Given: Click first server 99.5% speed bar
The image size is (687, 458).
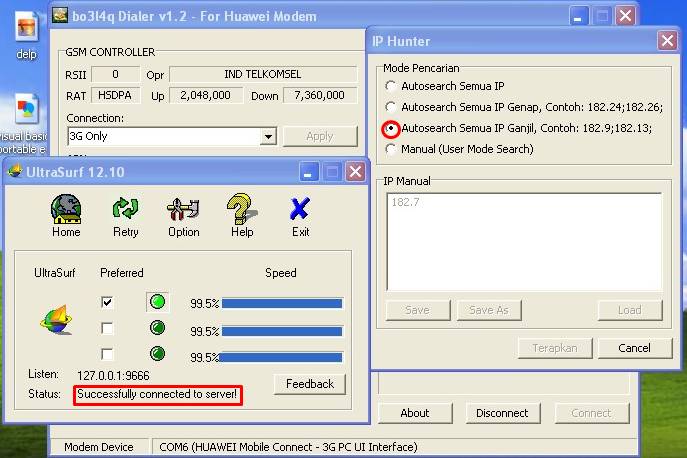Looking at the screenshot, I should (282, 303).
